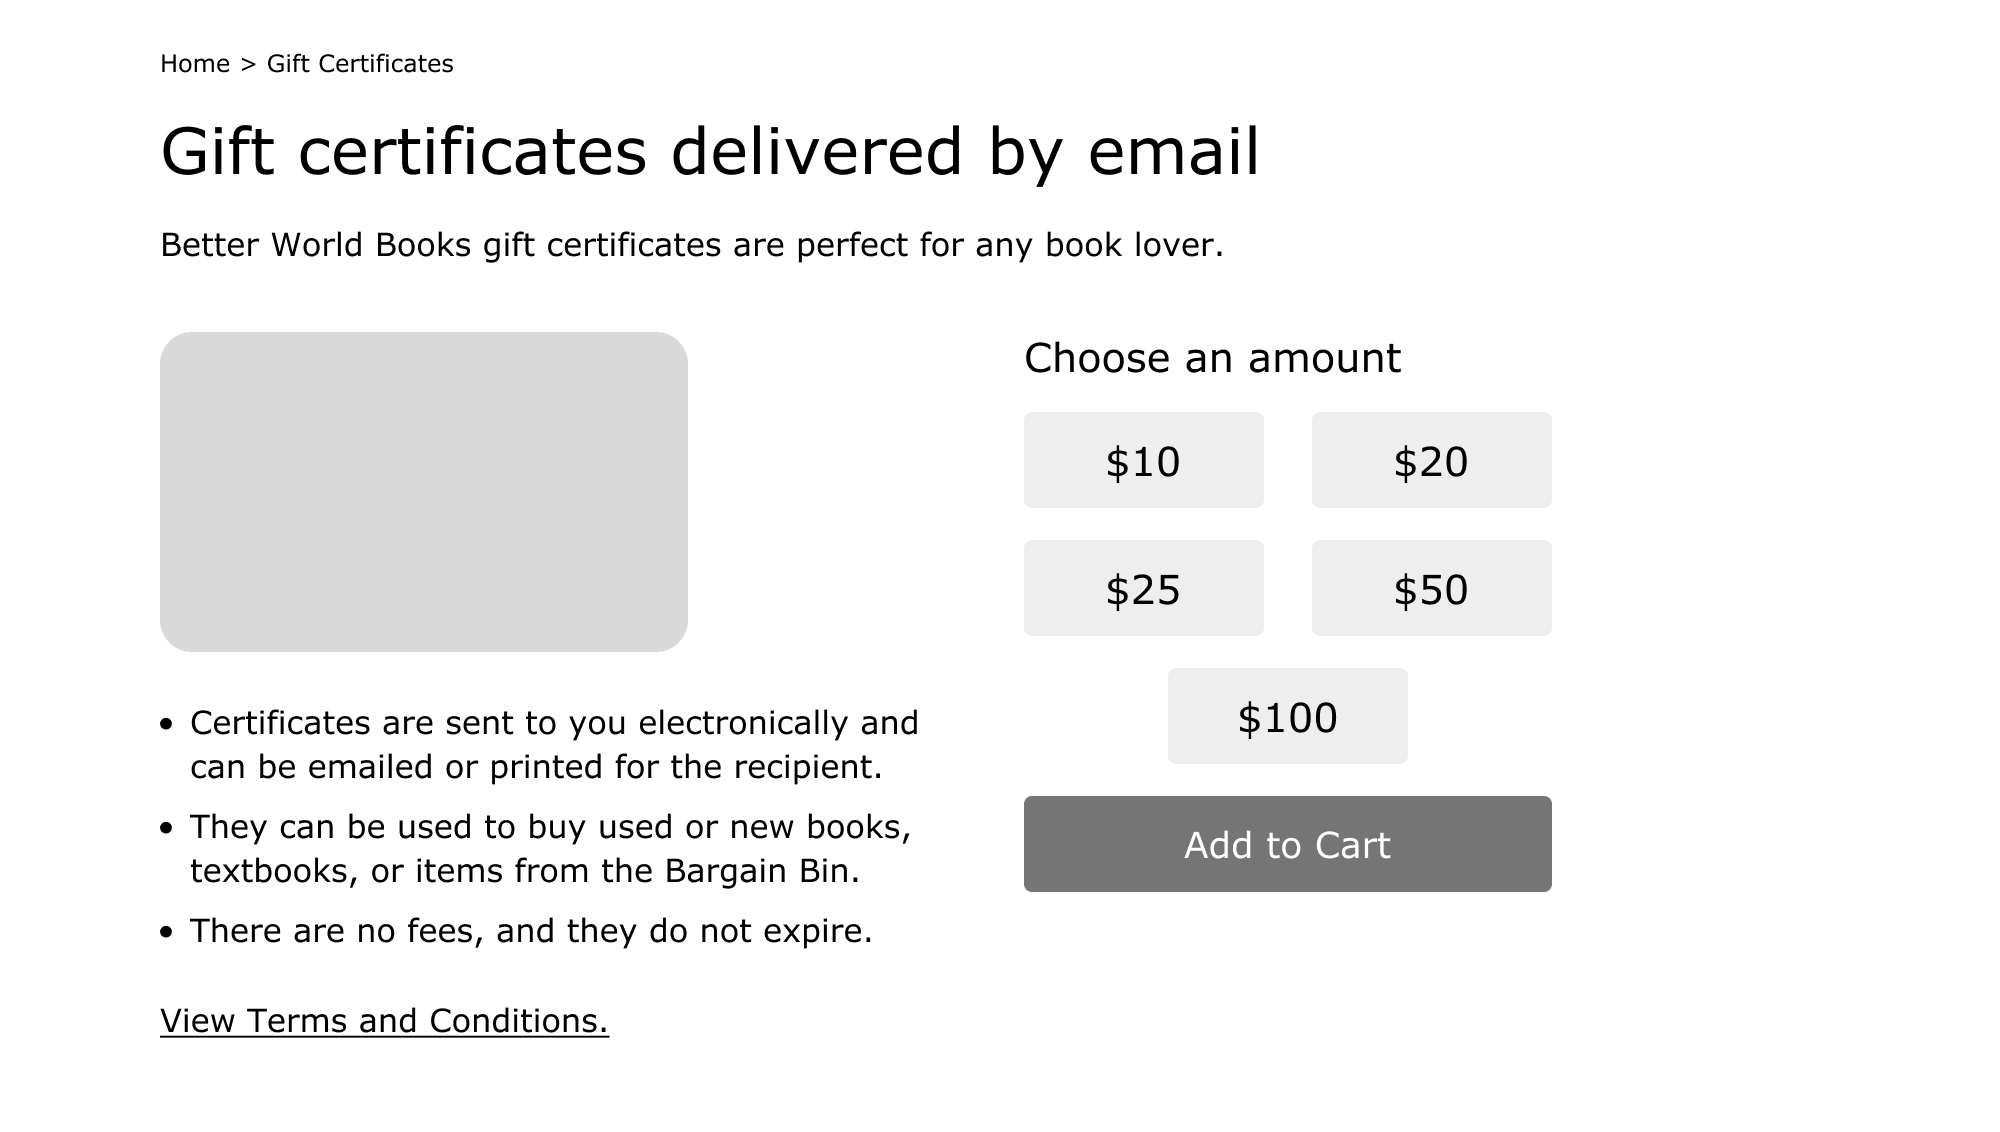Select the $10 amount option
This screenshot has width=2000, height=1132.
(x=1143, y=461)
